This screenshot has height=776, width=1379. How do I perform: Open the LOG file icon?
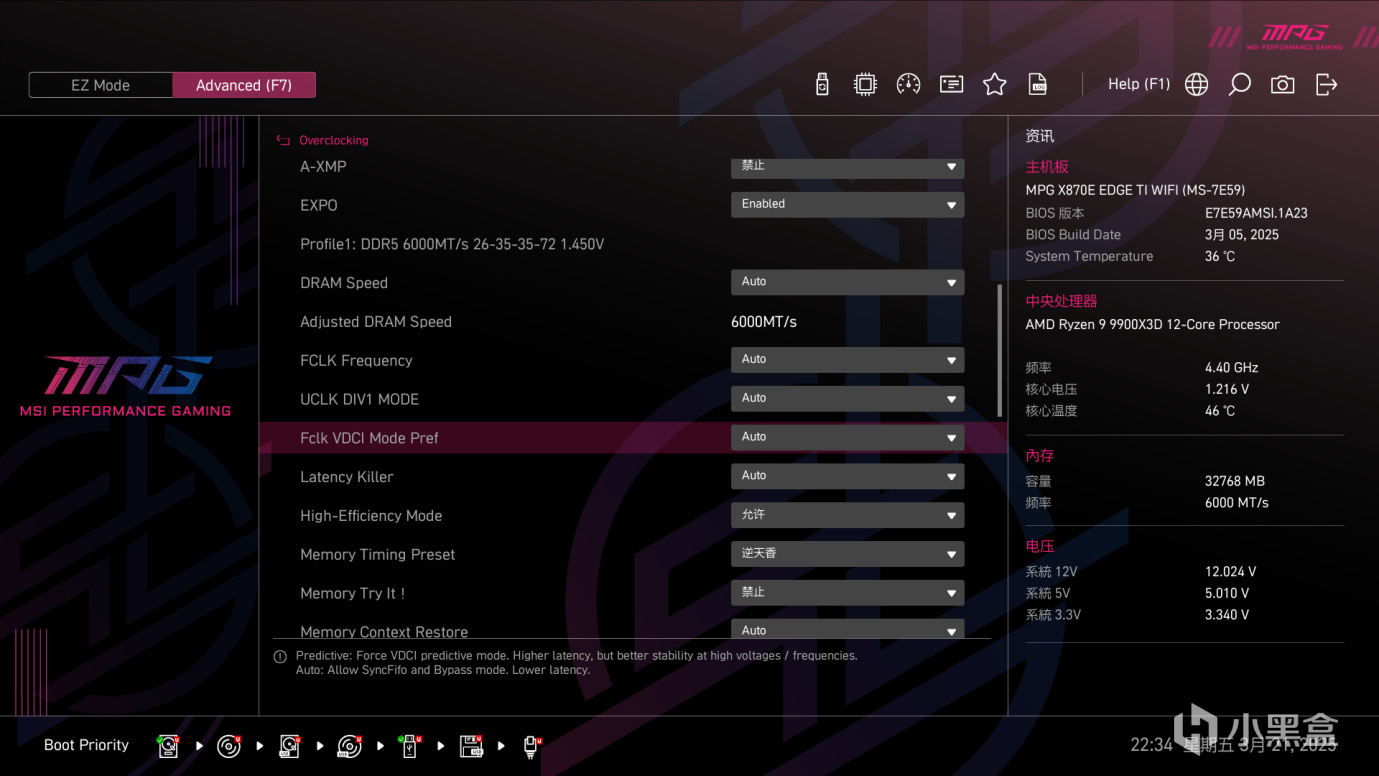click(x=1038, y=85)
